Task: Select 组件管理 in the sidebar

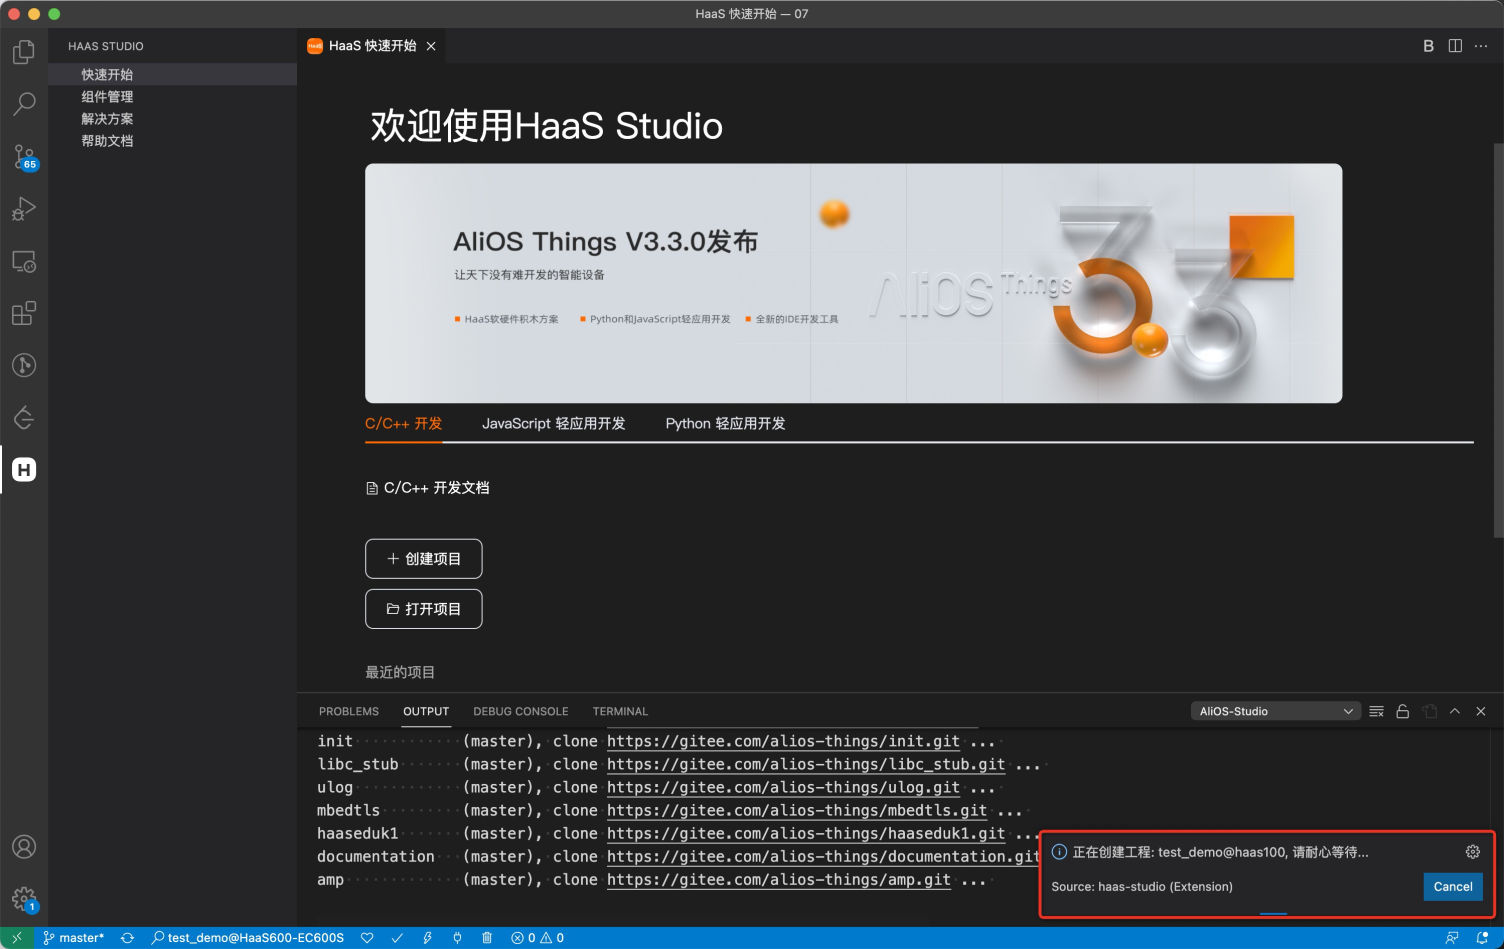Action: tap(172, 96)
